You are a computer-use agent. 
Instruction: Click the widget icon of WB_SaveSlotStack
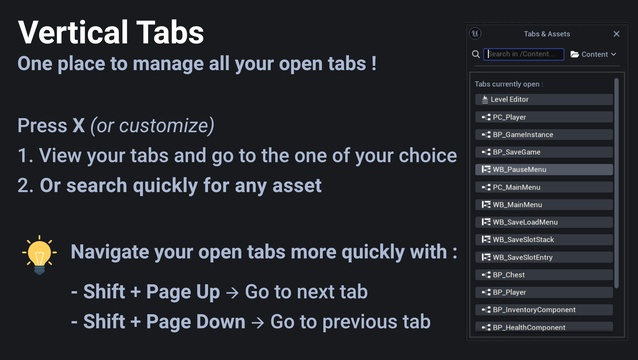pos(486,240)
